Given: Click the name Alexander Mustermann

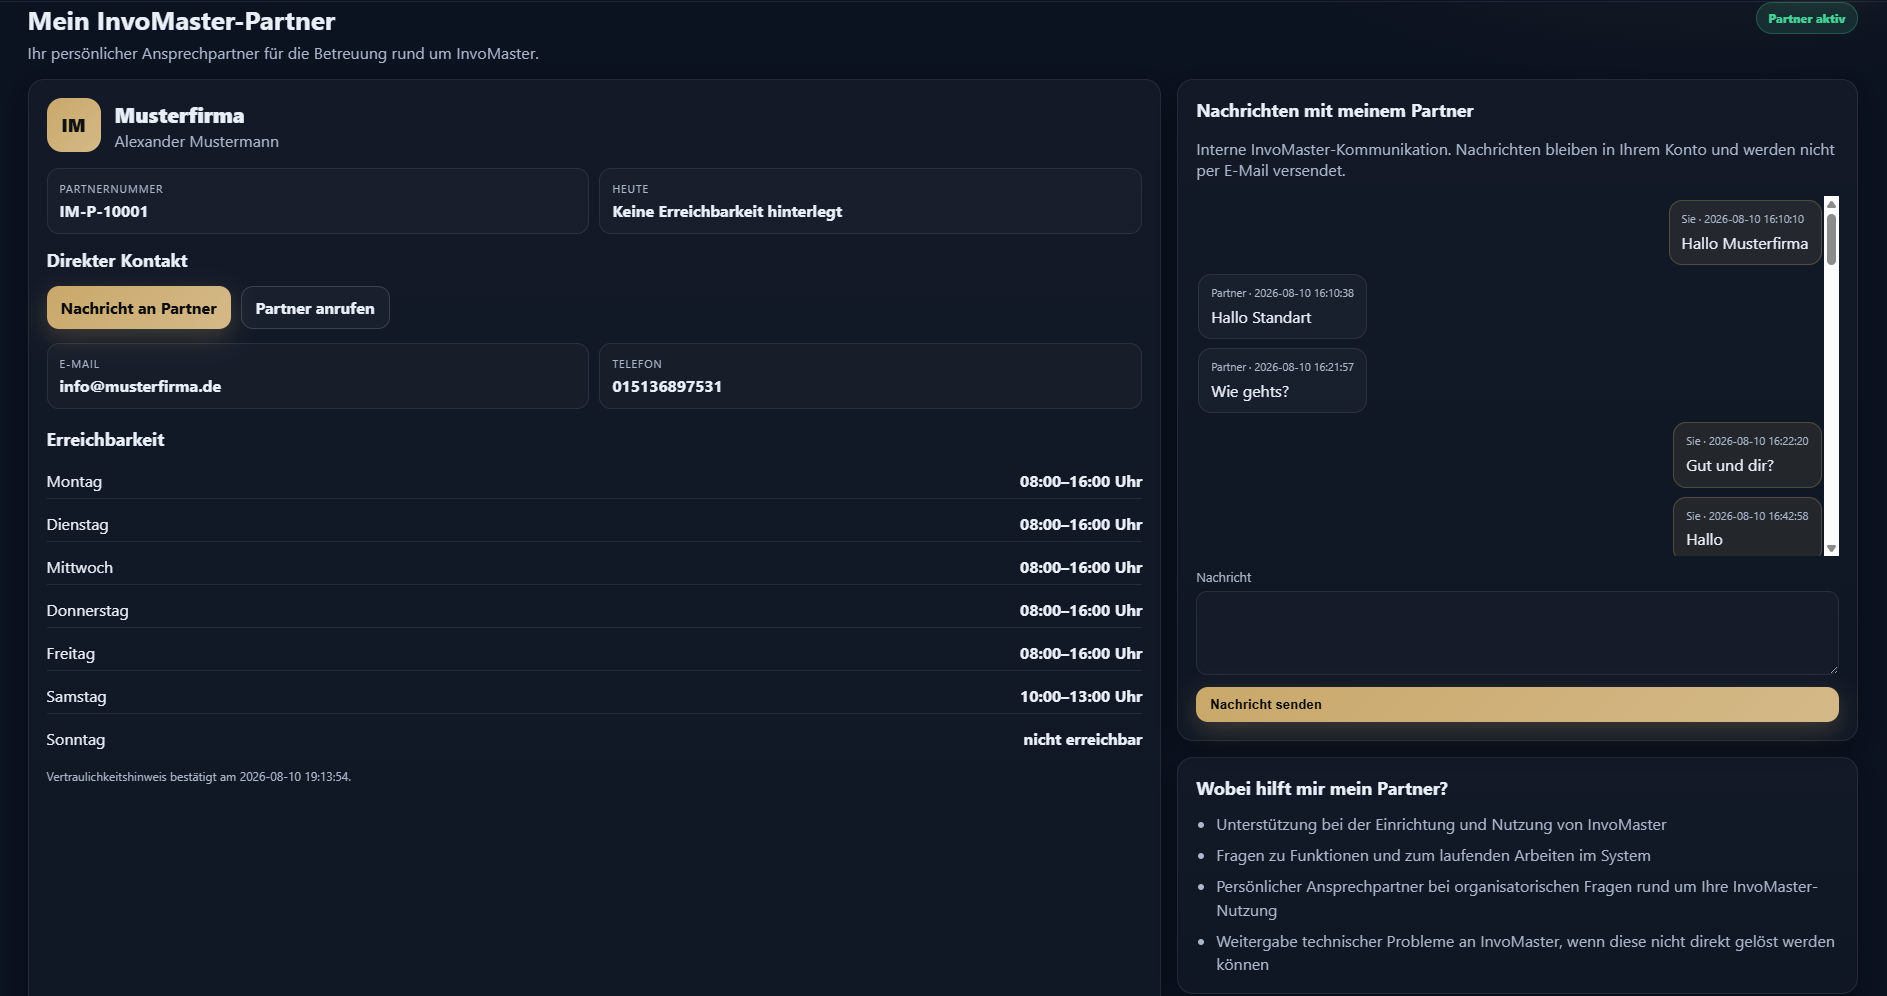Looking at the screenshot, I should (x=196, y=142).
